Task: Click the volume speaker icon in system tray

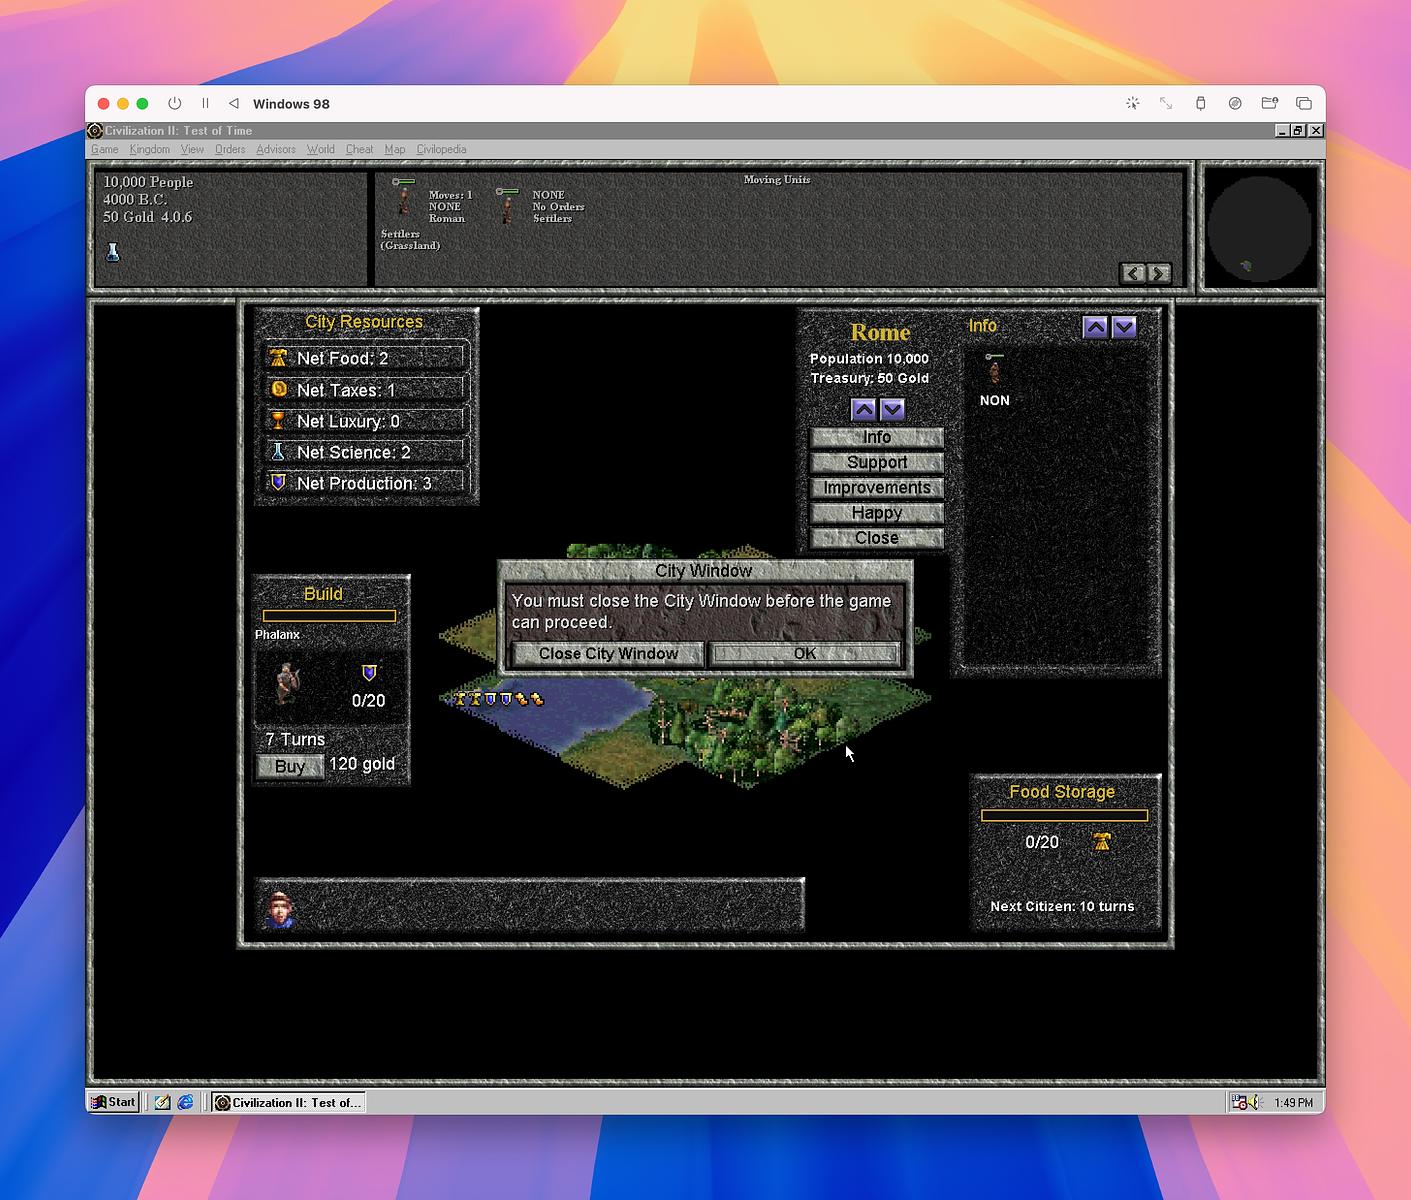Action: [1257, 1102]
